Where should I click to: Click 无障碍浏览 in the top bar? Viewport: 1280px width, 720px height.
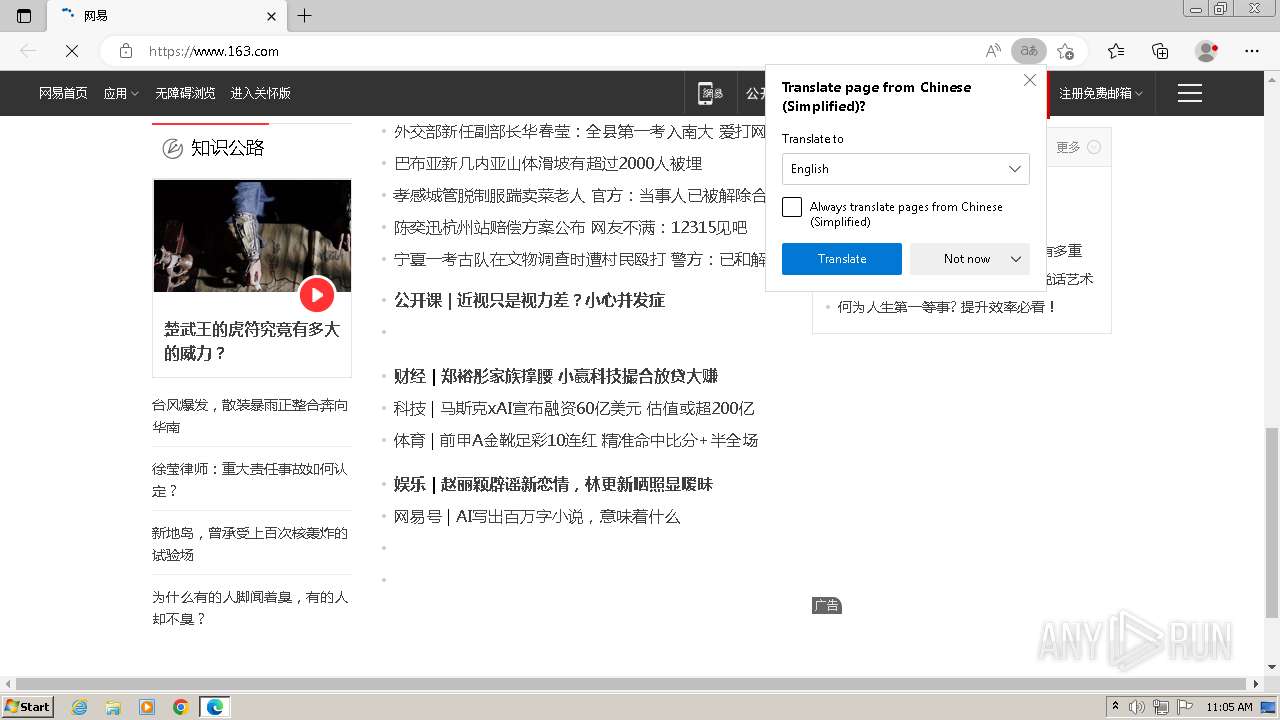(185, 93)
